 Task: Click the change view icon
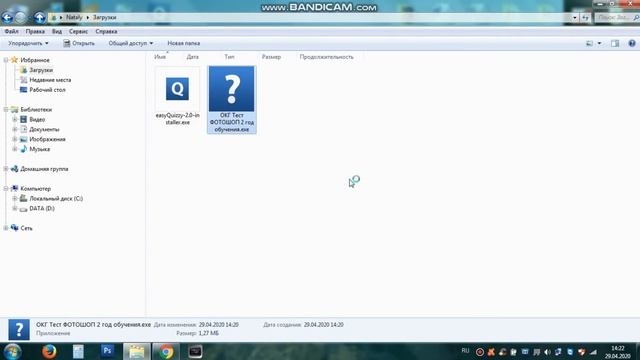point(589,43)
